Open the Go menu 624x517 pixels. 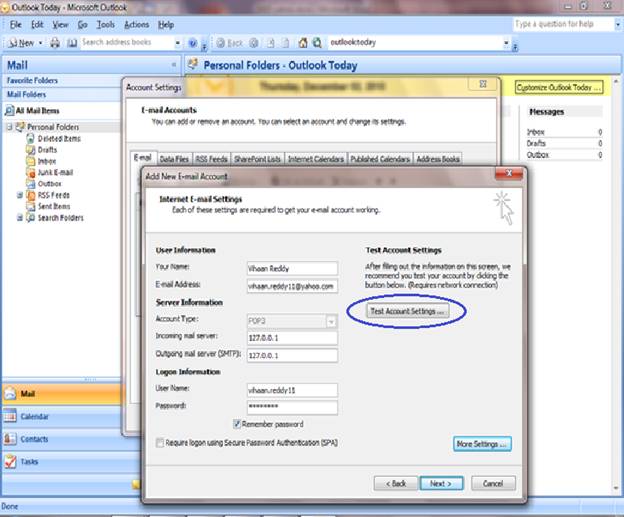click(82, 25)
